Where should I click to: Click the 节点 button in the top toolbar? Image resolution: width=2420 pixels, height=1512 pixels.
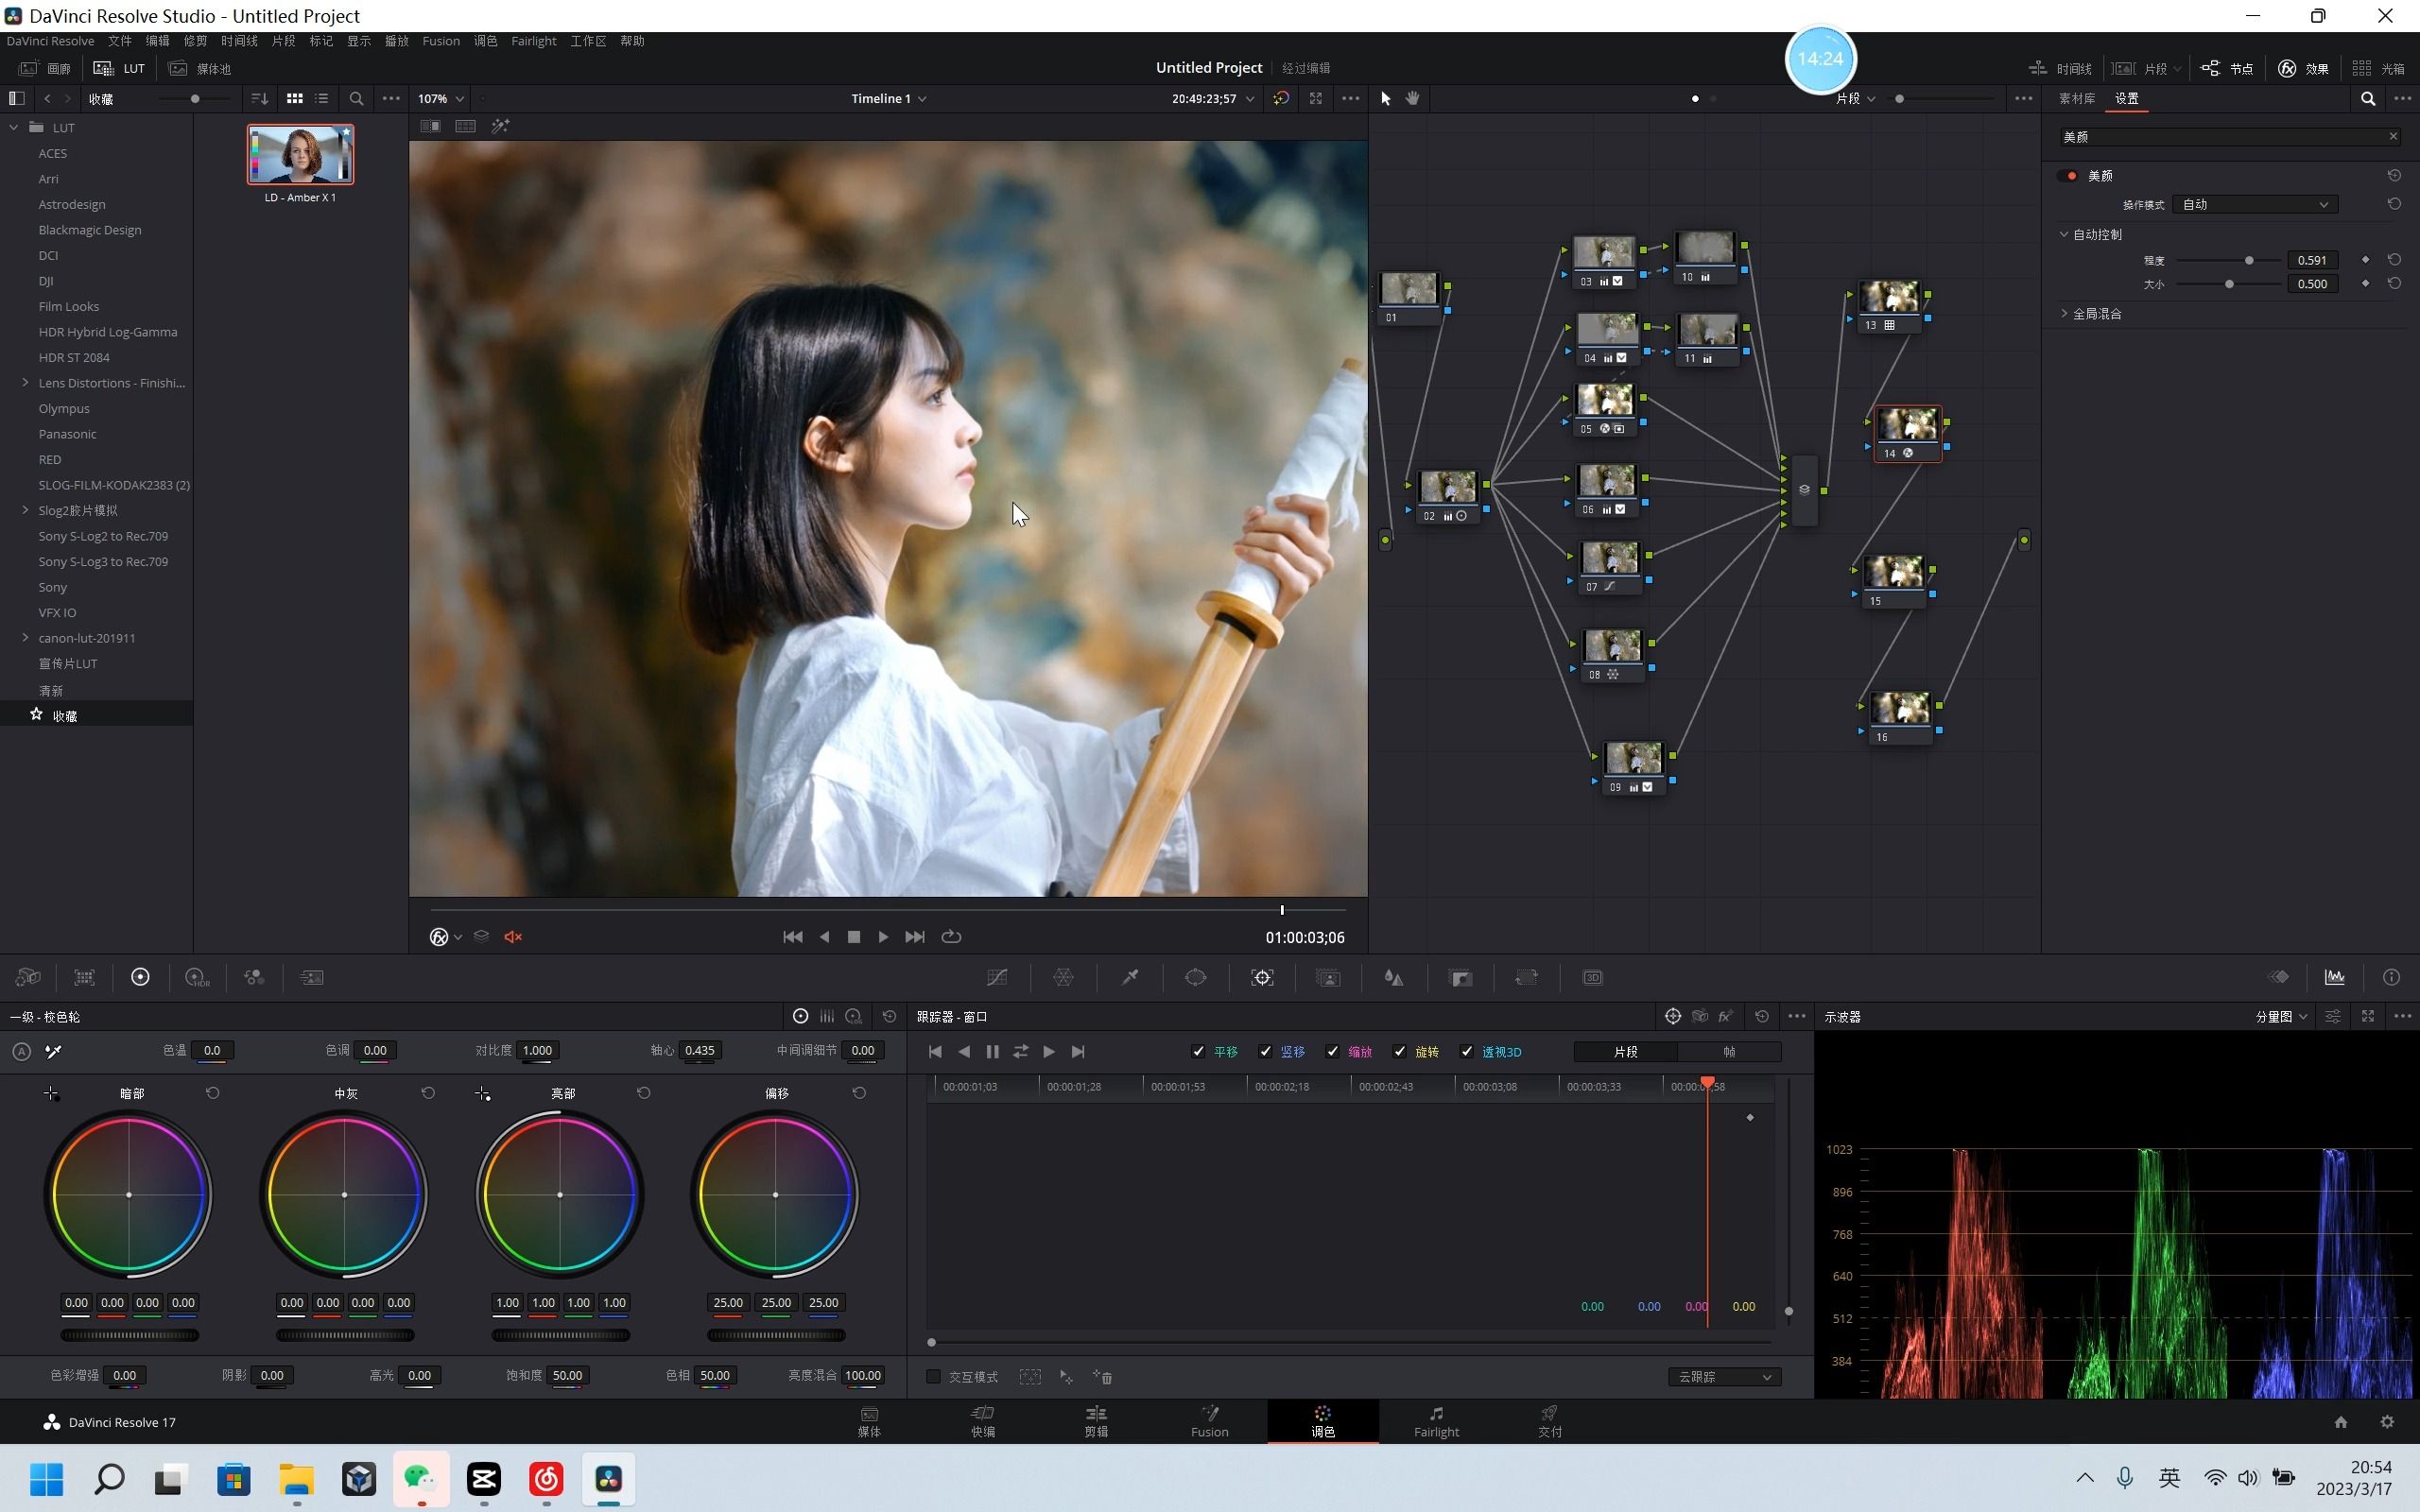pos(2228,68)
